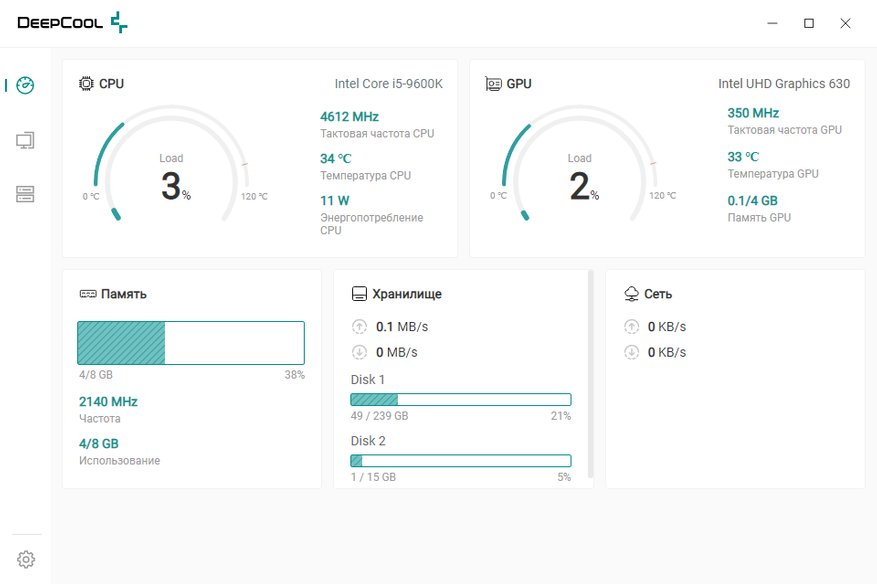The width and height of the screenshot is (877, 584).
Task: Click the 34 °C CPU temperature value
Action: pyautogui.click(x=336, y=158)
